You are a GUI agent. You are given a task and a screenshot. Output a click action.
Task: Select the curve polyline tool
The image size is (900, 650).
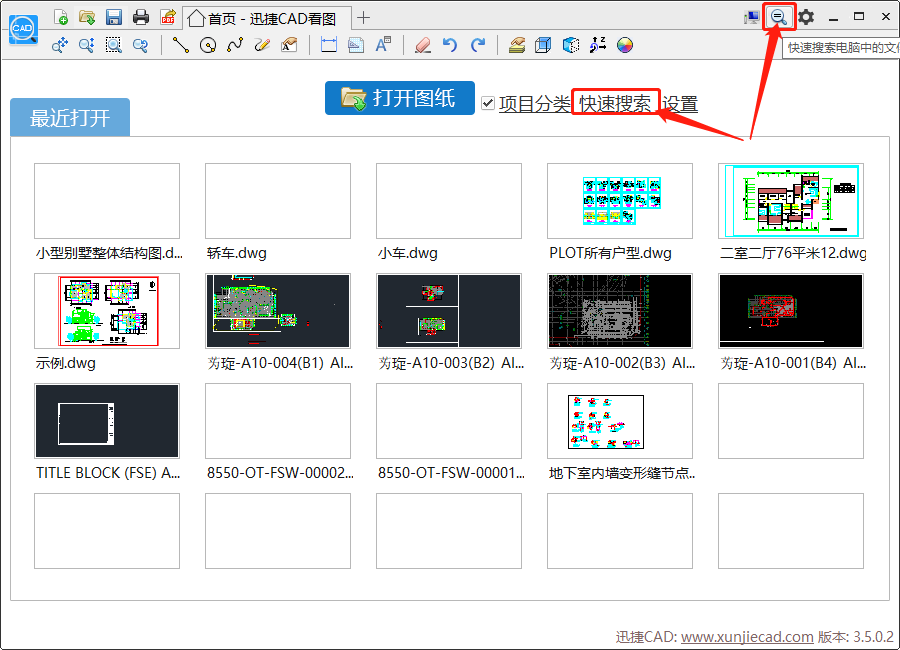coord(235,45)
